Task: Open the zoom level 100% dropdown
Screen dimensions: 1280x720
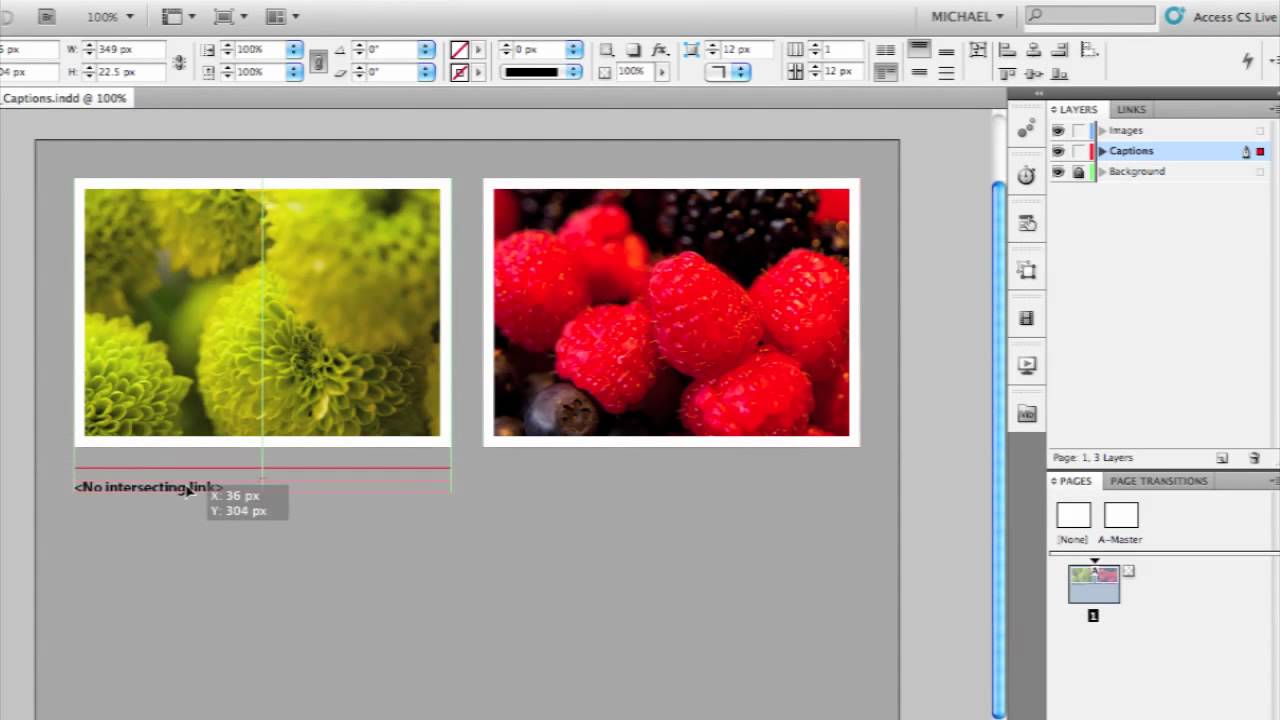Action: 110,17
